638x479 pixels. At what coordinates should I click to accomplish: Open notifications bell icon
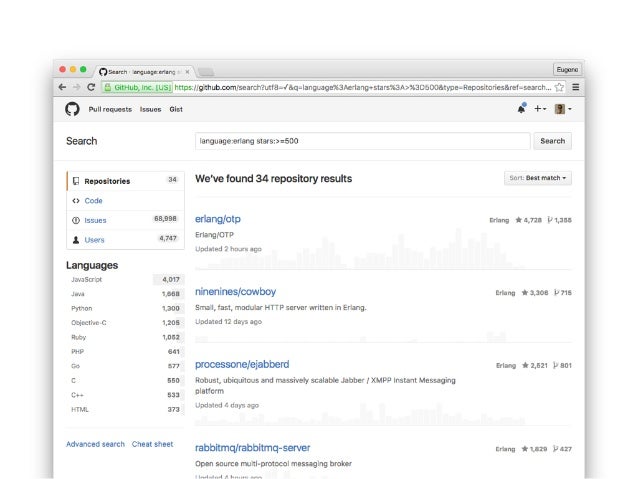pos(521,109)
